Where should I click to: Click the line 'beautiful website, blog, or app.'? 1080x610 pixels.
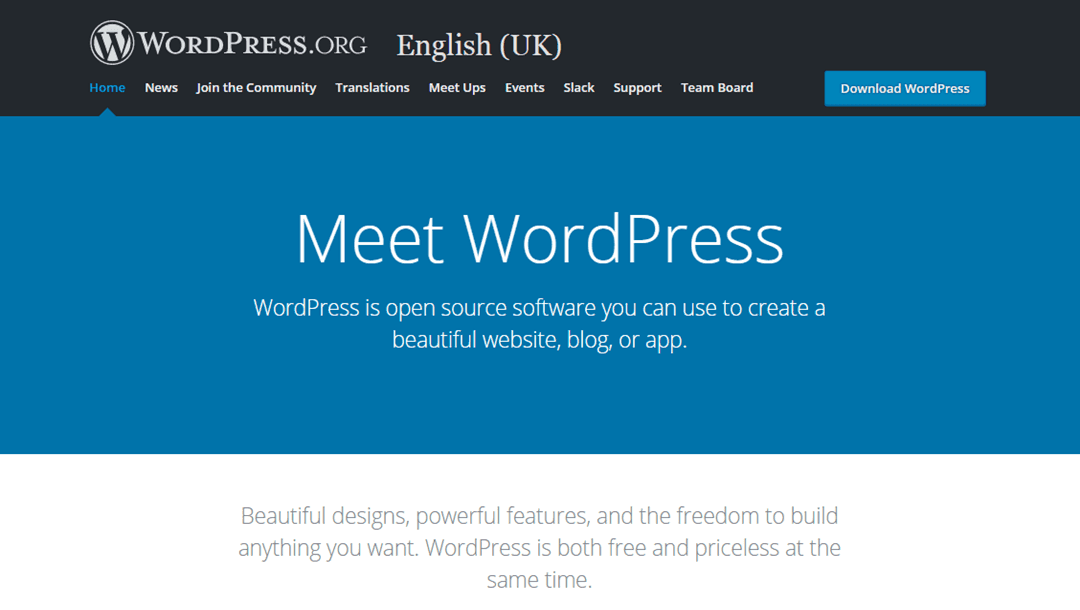[x=539, y=339]
